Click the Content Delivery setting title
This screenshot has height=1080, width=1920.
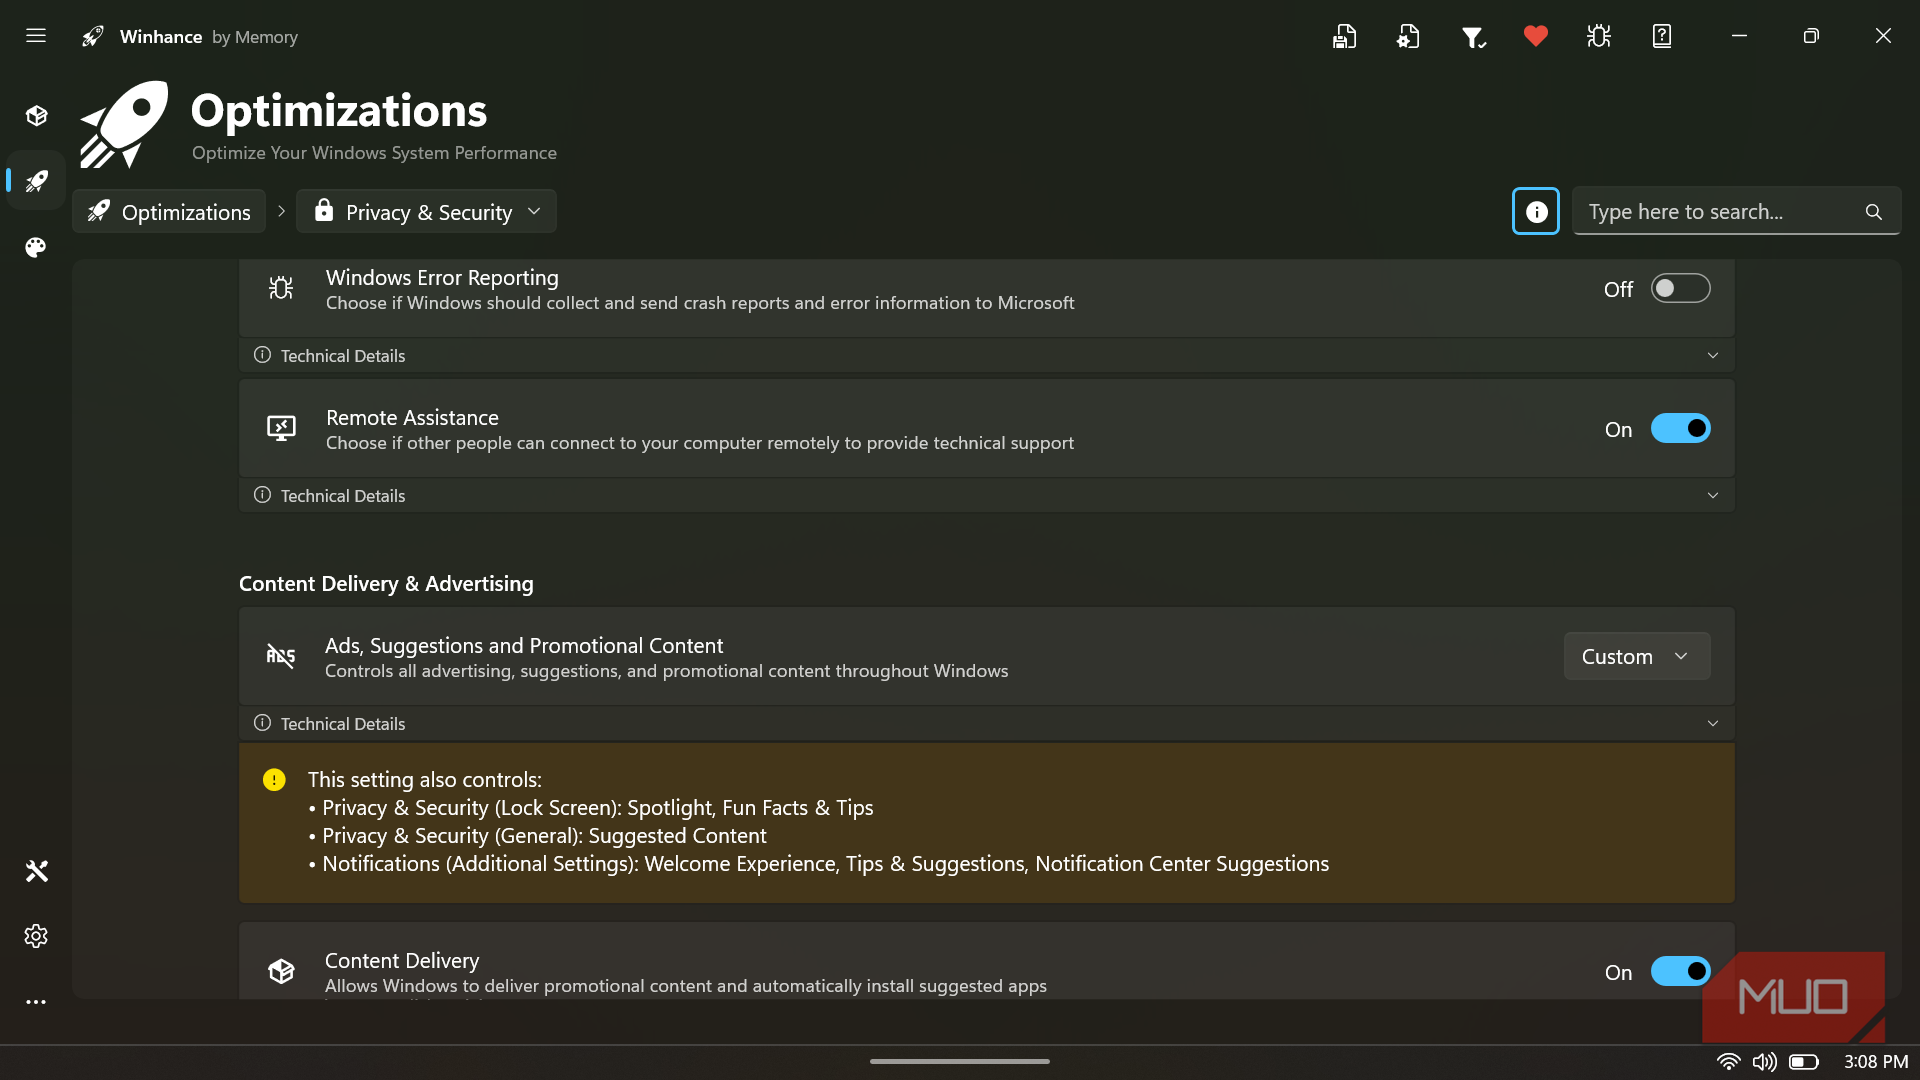[x=402, y=960]
